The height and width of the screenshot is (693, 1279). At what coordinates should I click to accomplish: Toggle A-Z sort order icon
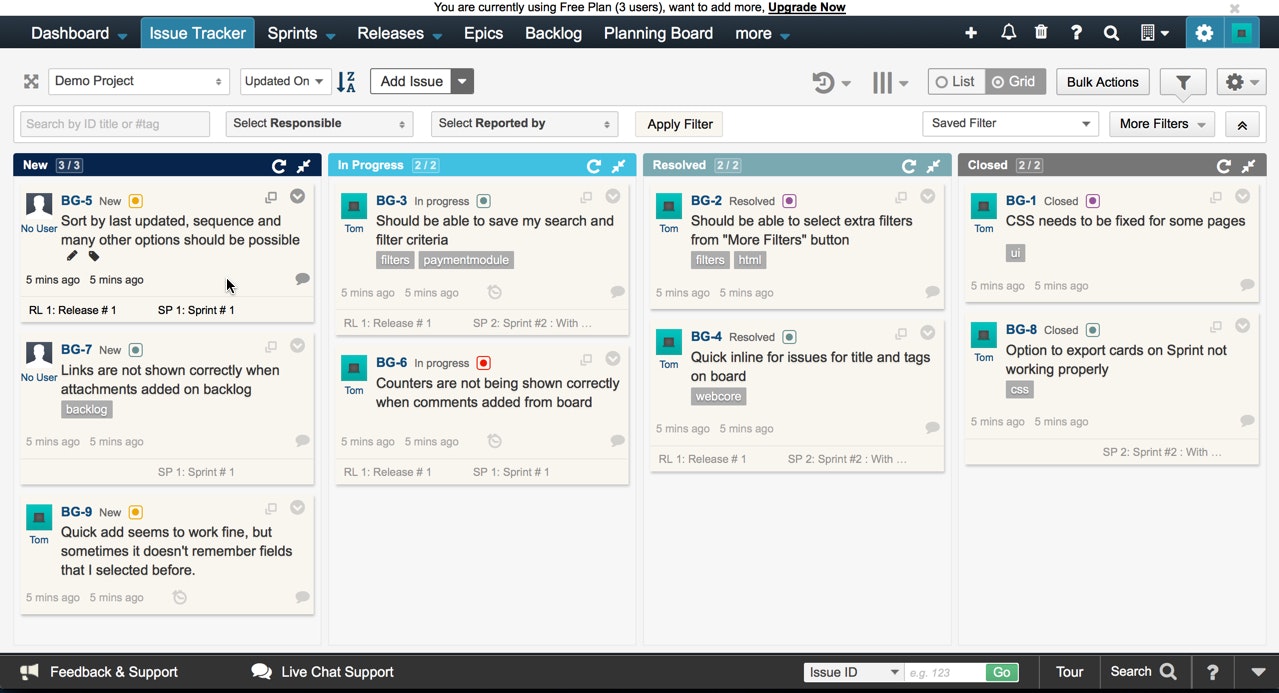(x=346, y=82)
